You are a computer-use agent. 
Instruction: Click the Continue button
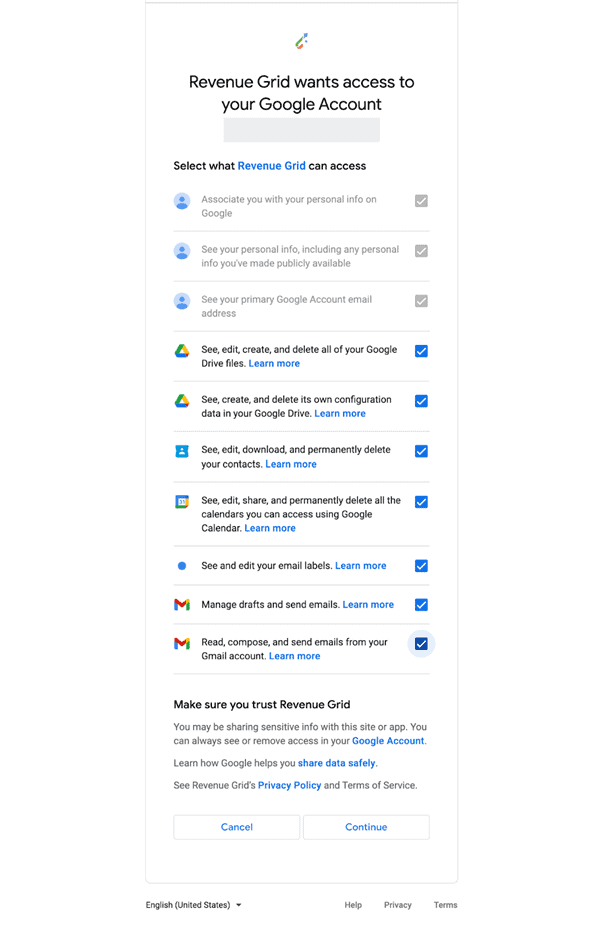point(366,827)
